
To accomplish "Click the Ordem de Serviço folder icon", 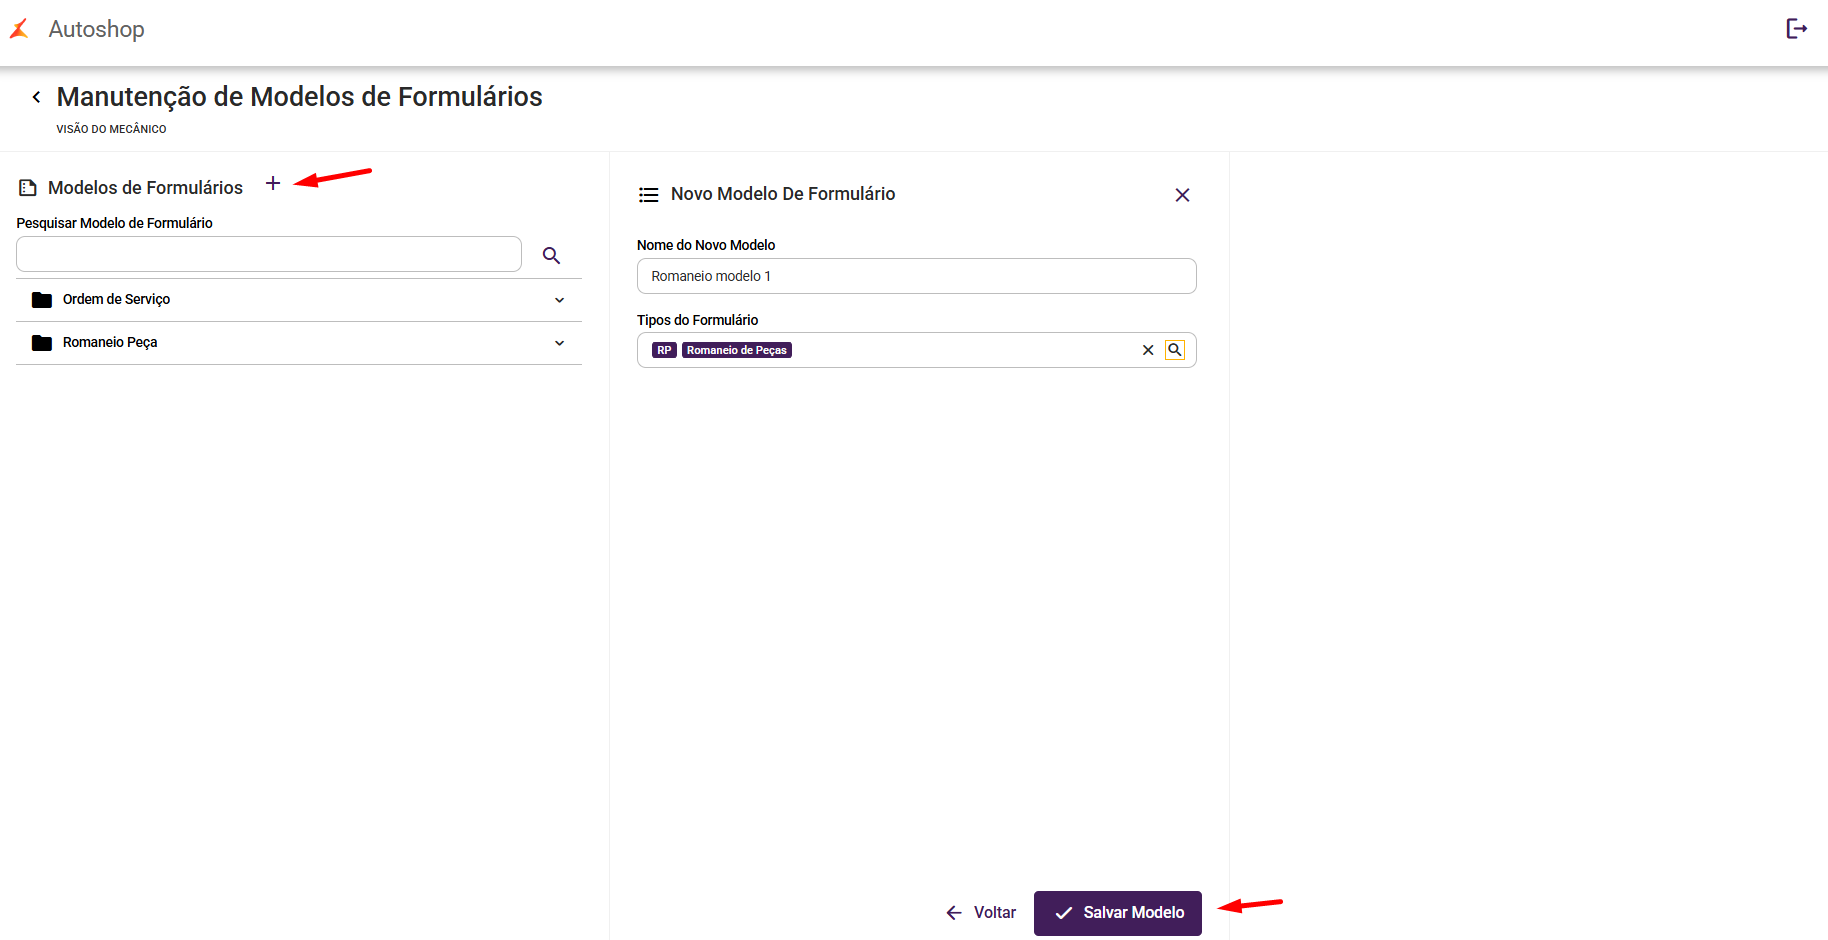I will [x=42, y=300].
